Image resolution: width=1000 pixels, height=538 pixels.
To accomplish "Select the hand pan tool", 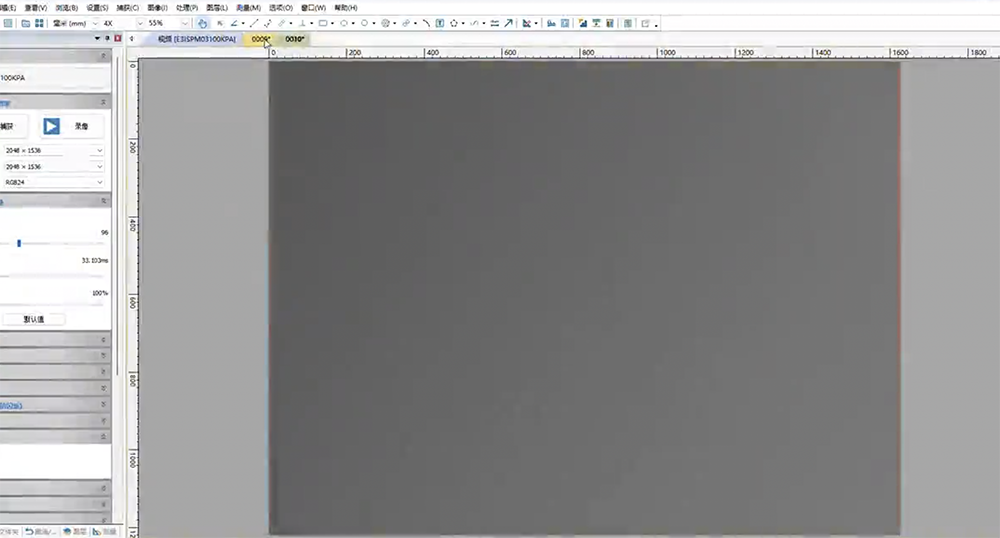I will [x=203, y=23].
